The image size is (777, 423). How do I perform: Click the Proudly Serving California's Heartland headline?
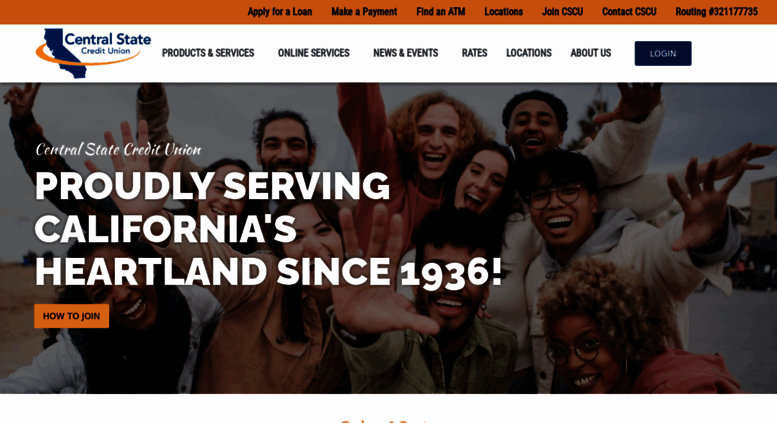click(x=268, y=229)
